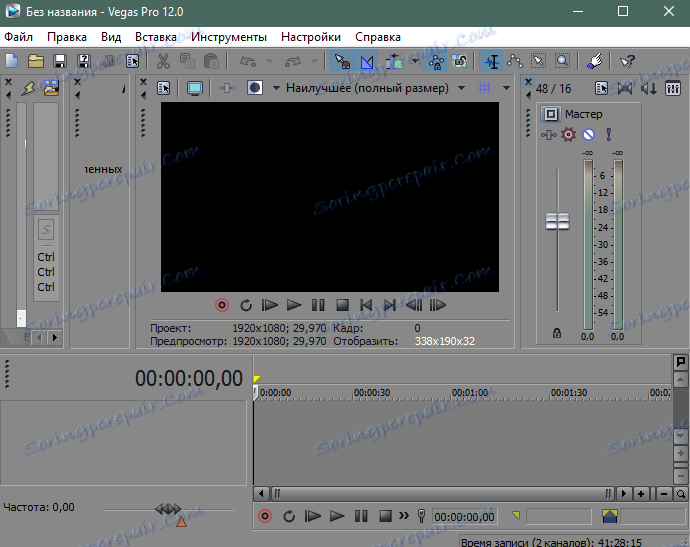Select the Envelope Edit tool

point(515,61)
